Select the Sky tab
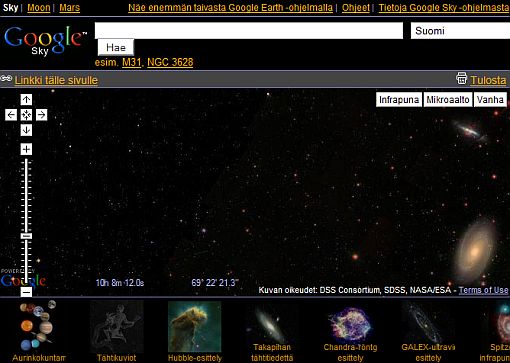 coord(10,7)
